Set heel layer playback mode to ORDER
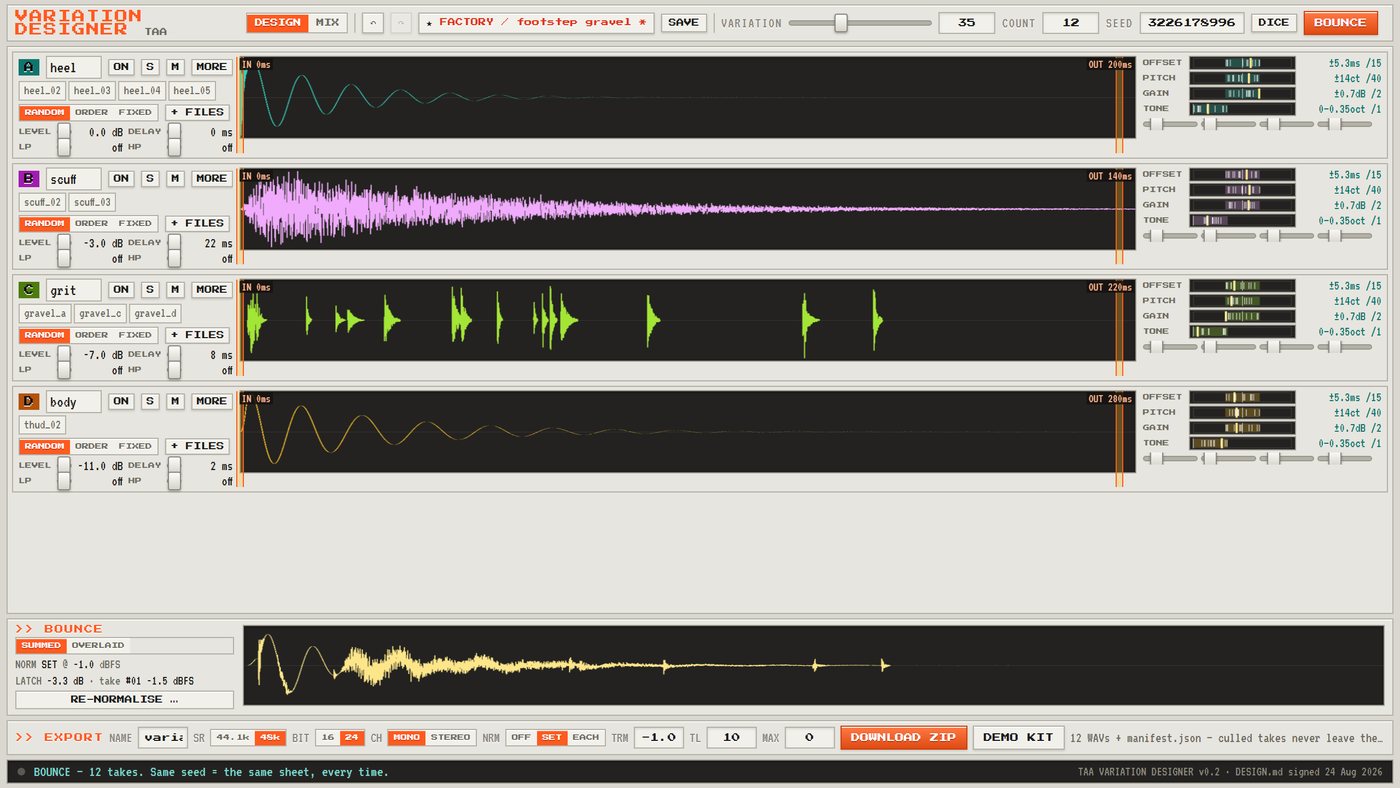The image size is (1400, 788). [x=91, y=112]
